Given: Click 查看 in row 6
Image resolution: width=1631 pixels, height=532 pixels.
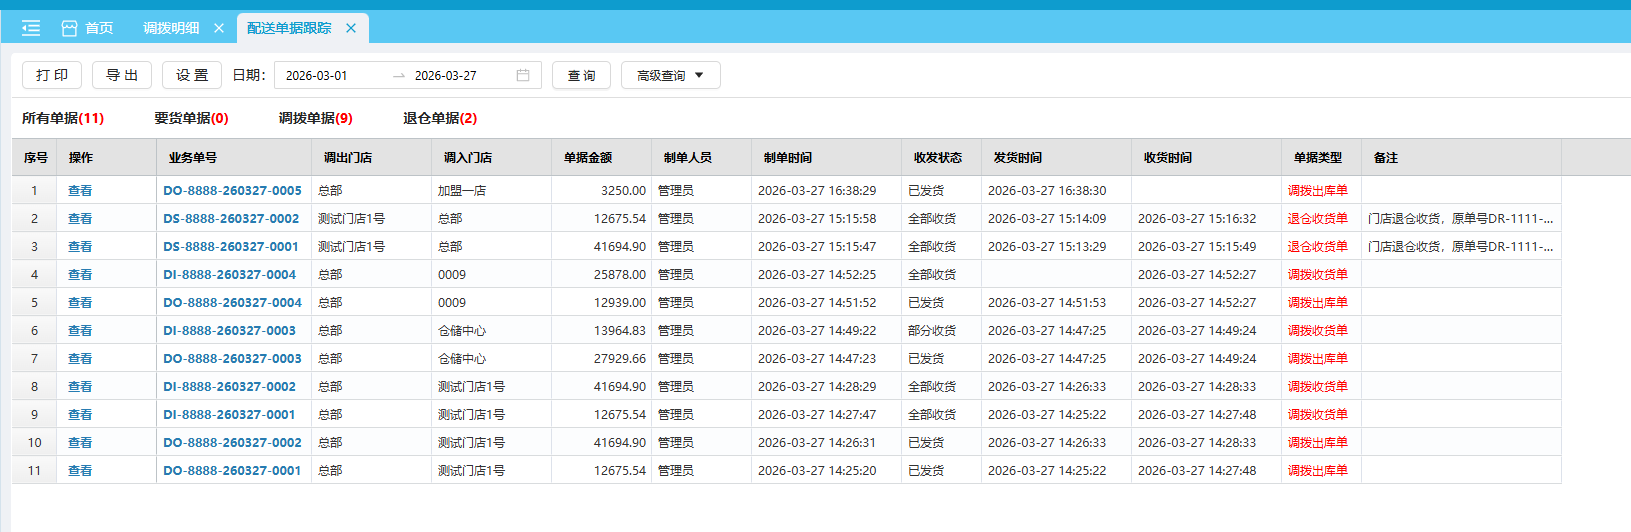Looking at the screenshot, I should [x=80, y=330].
